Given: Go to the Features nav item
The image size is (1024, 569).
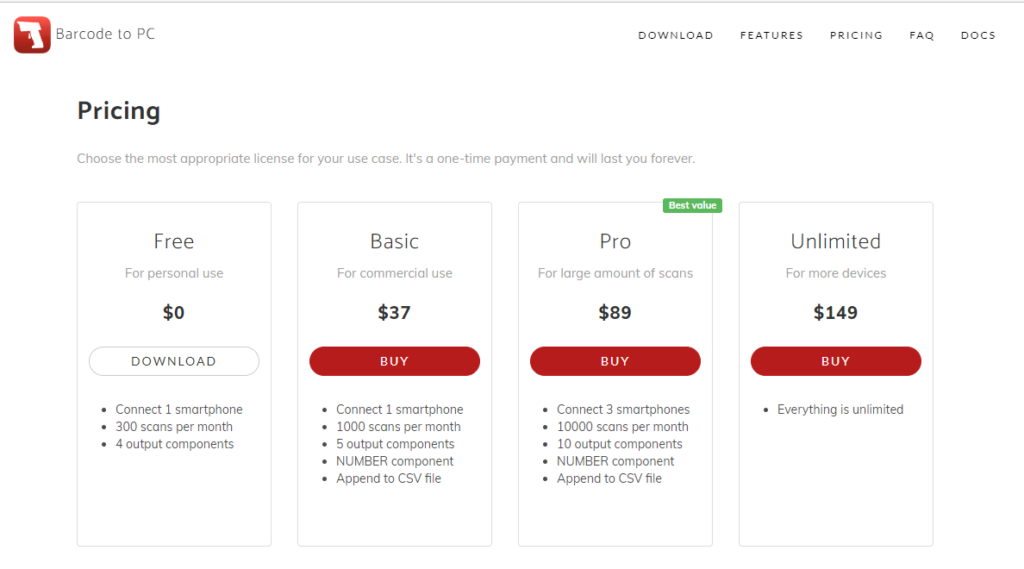Looking at the screenshot, I should point(771,35).
